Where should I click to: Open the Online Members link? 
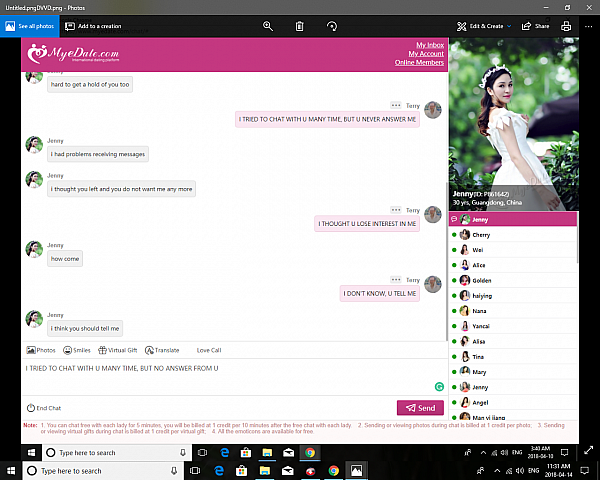click(x=419, y=63)
